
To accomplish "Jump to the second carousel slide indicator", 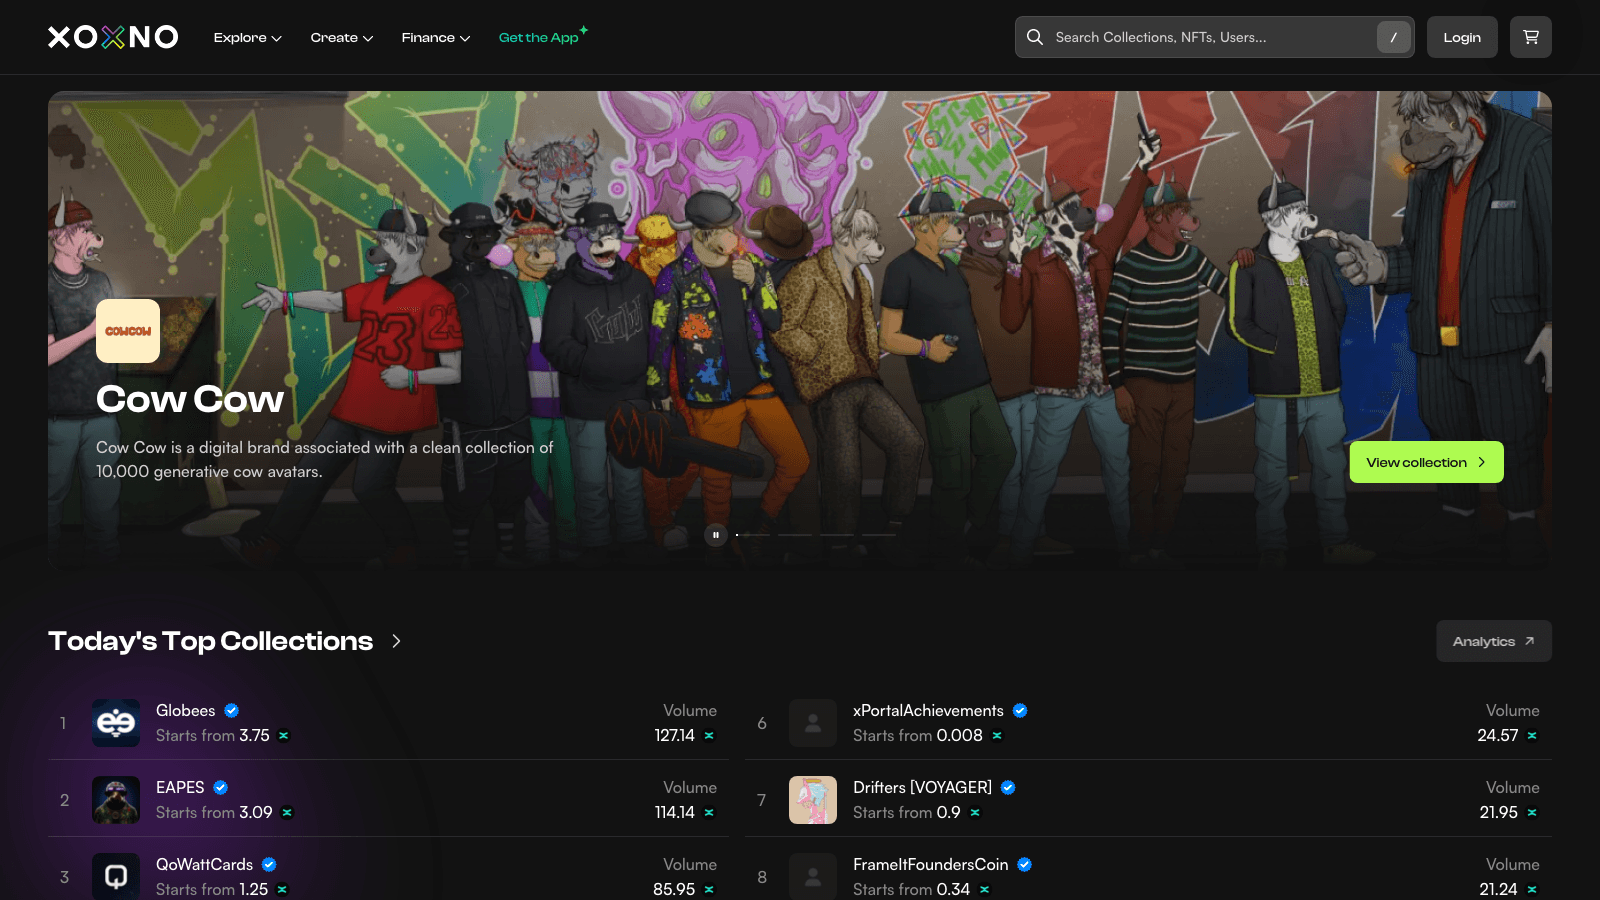I will pyautogui.click(x=796, y=535).
